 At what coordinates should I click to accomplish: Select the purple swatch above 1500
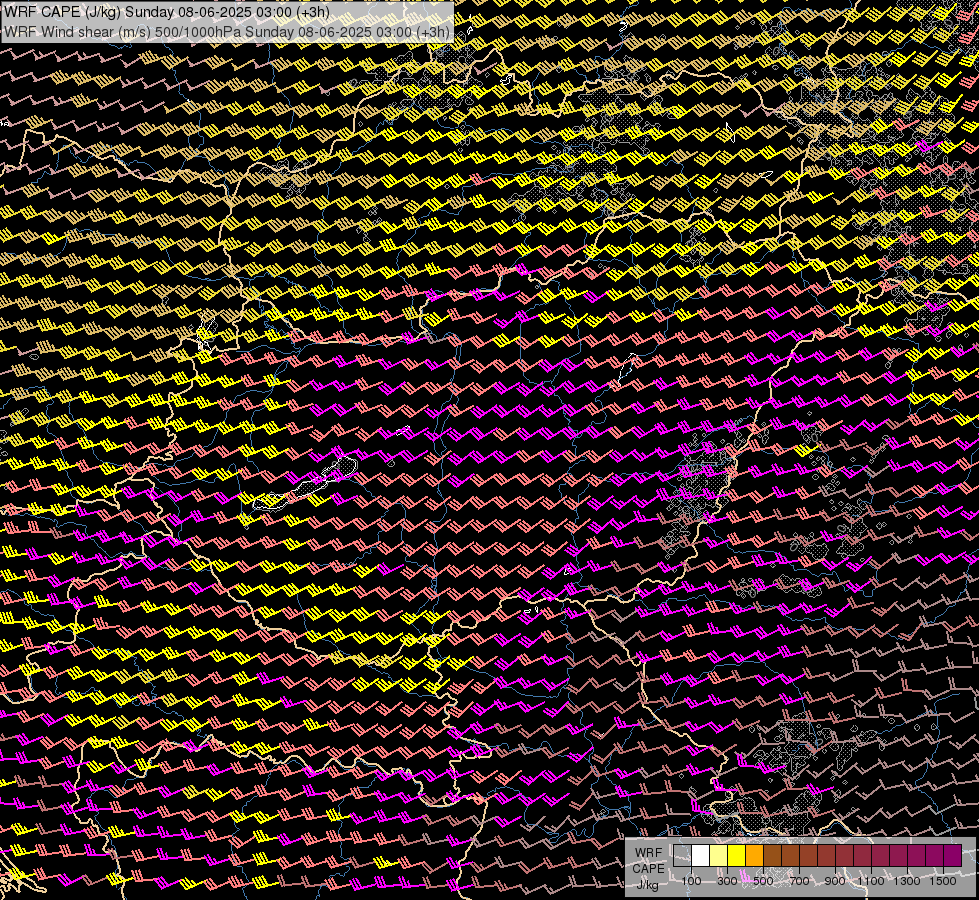point(953,856)
